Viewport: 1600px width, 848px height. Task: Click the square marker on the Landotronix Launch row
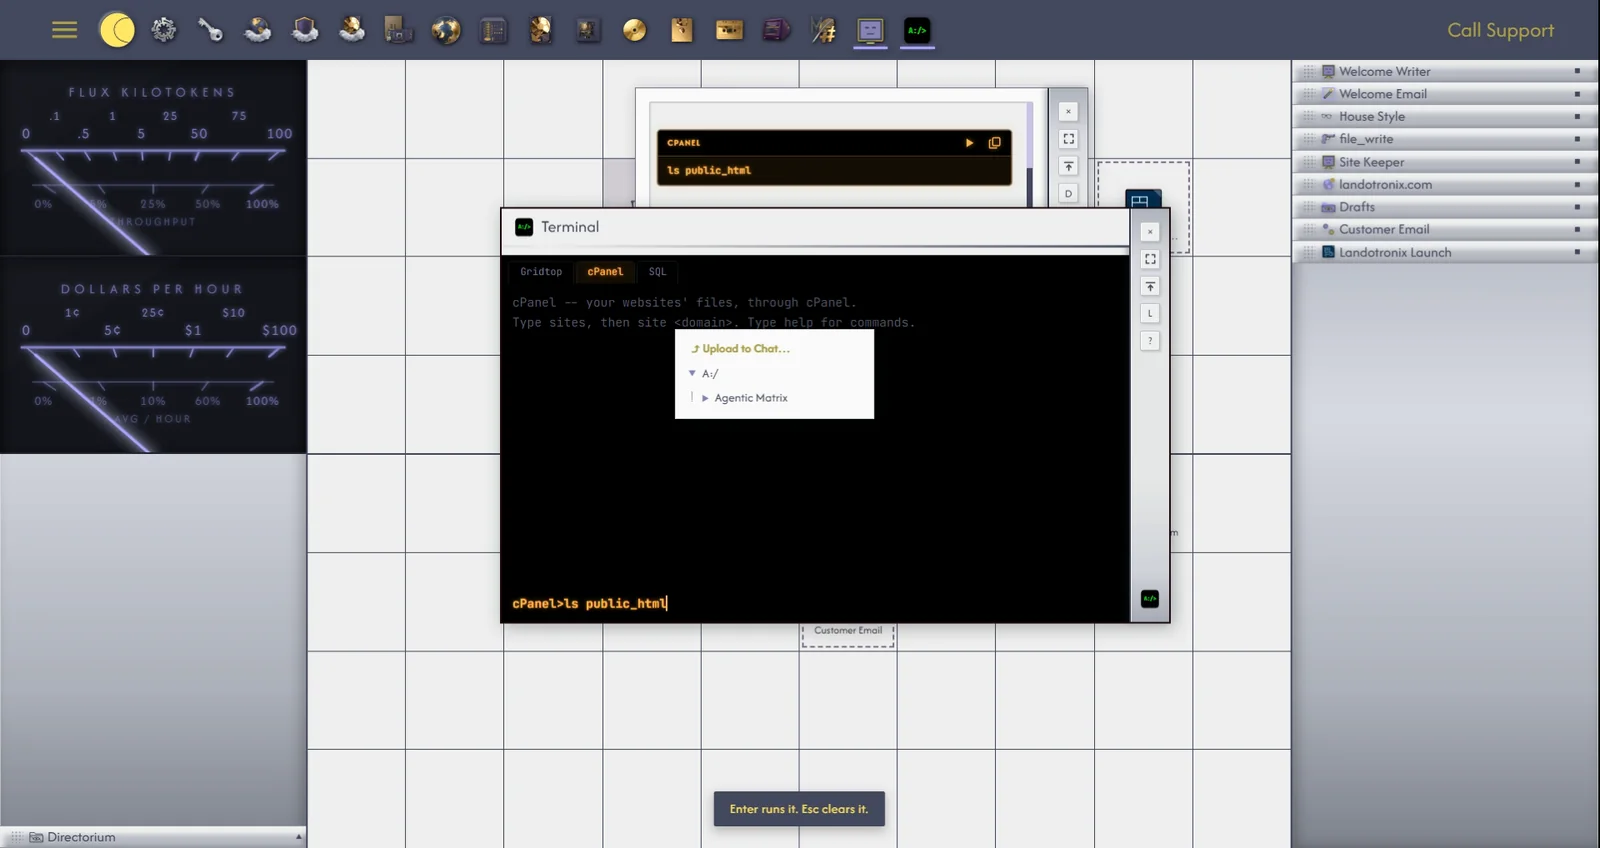coord(1577,252)
